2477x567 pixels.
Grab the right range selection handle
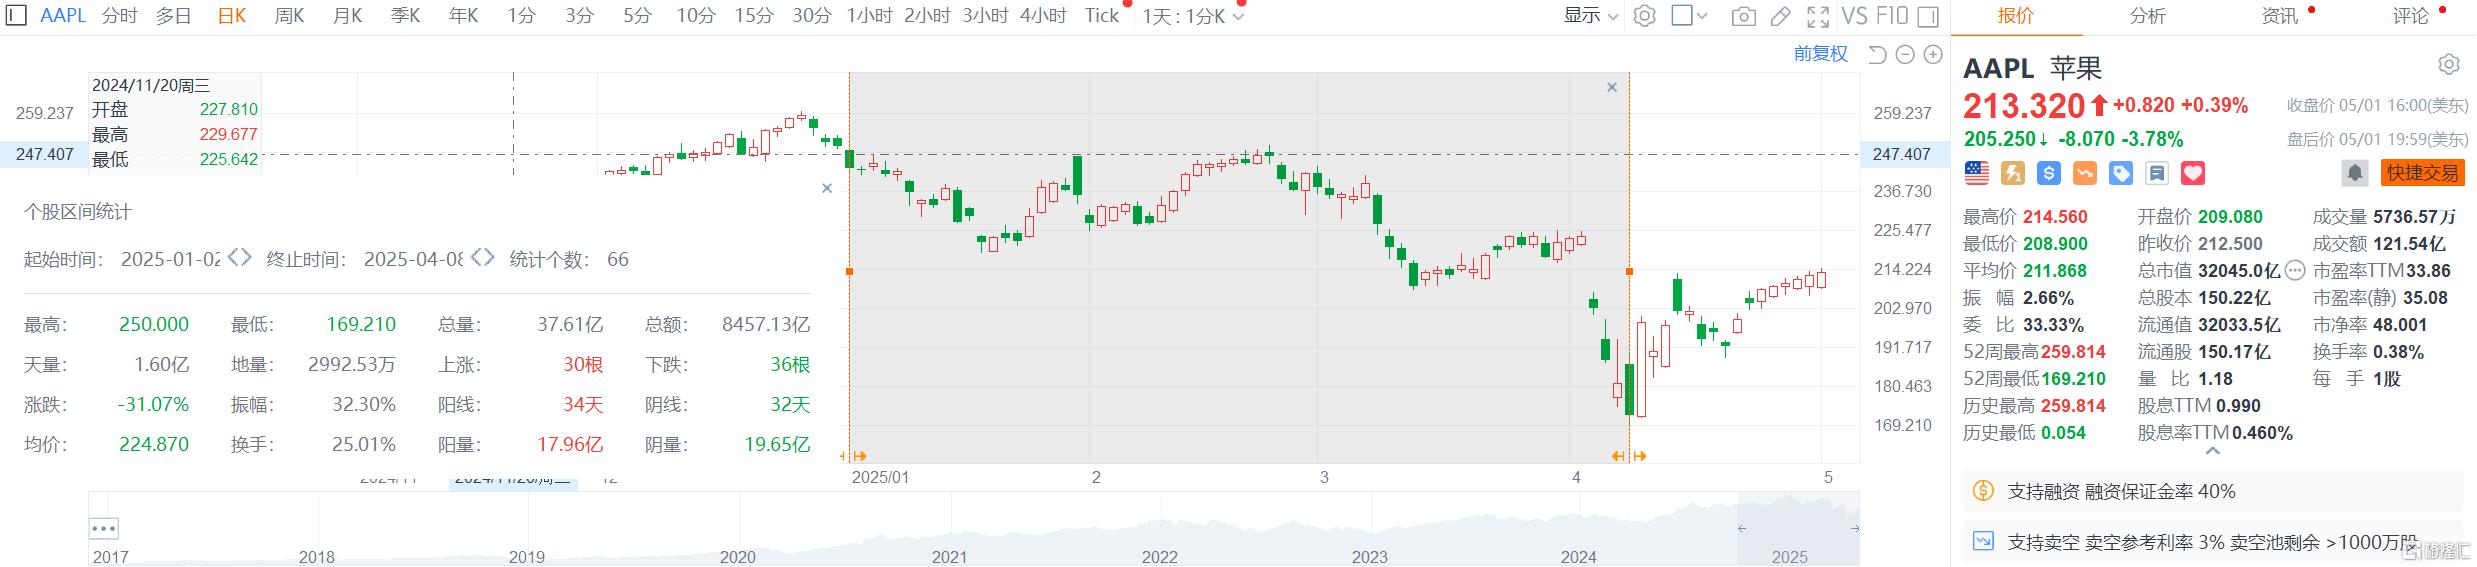(x=1630, y=271)
